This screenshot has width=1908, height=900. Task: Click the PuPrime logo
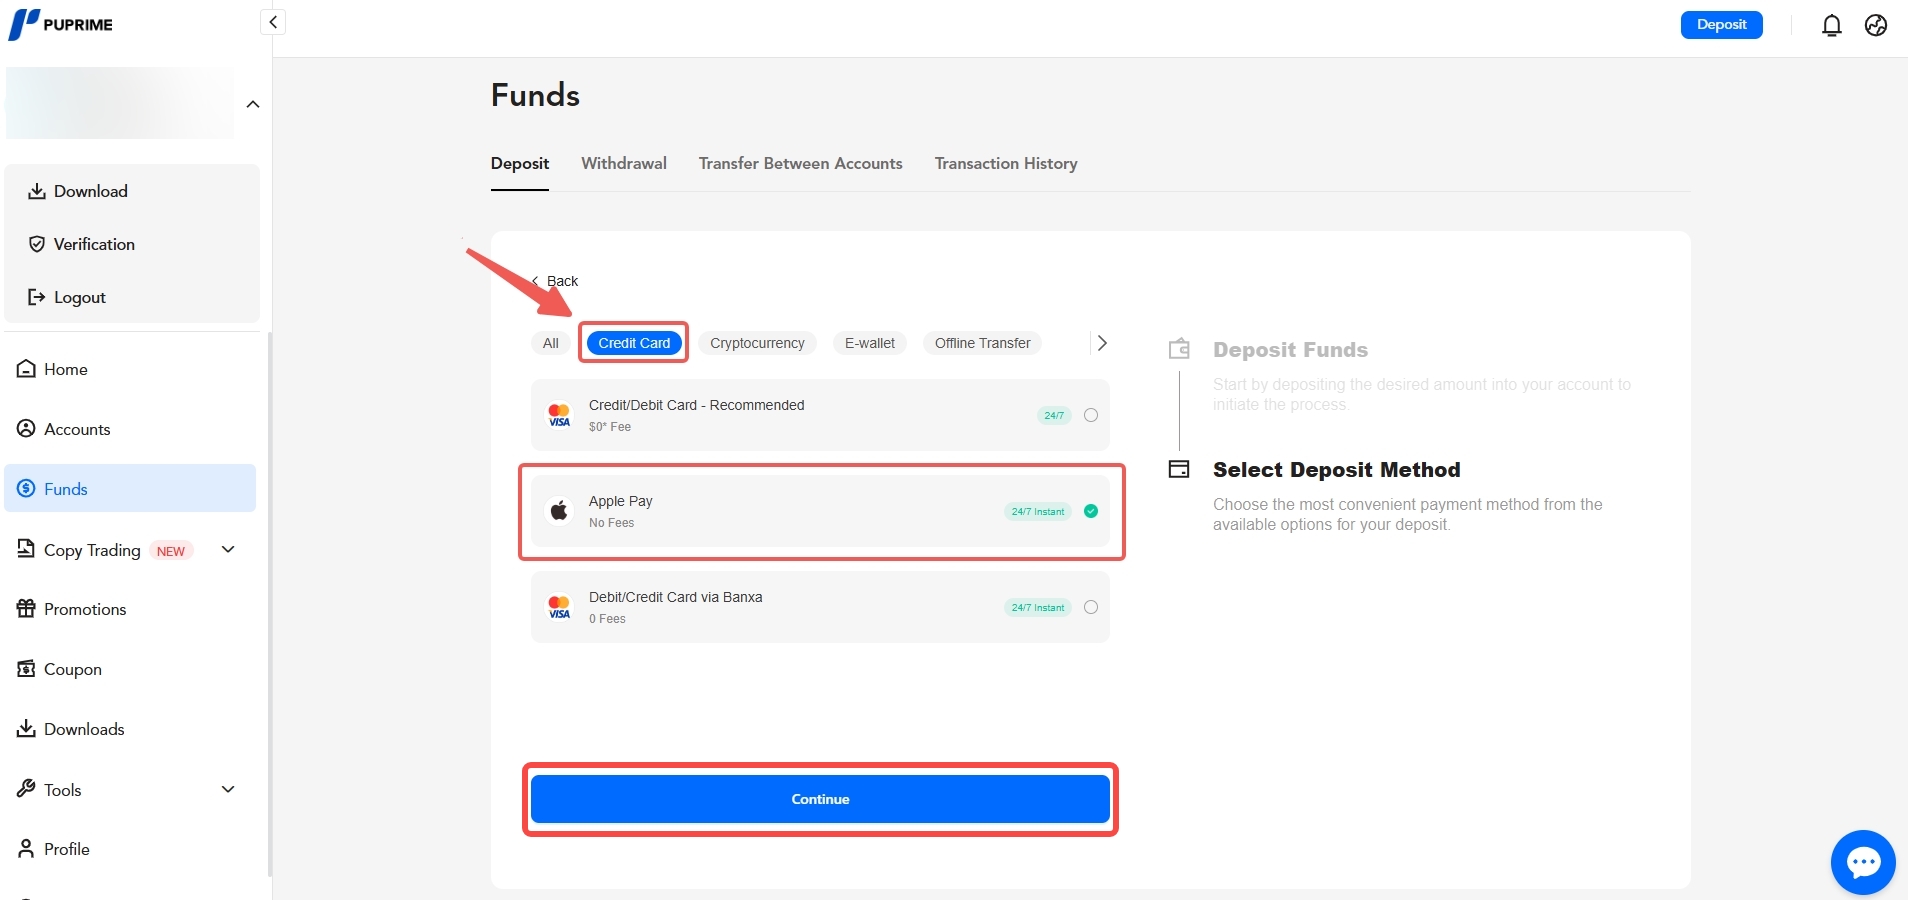point(61,24)
